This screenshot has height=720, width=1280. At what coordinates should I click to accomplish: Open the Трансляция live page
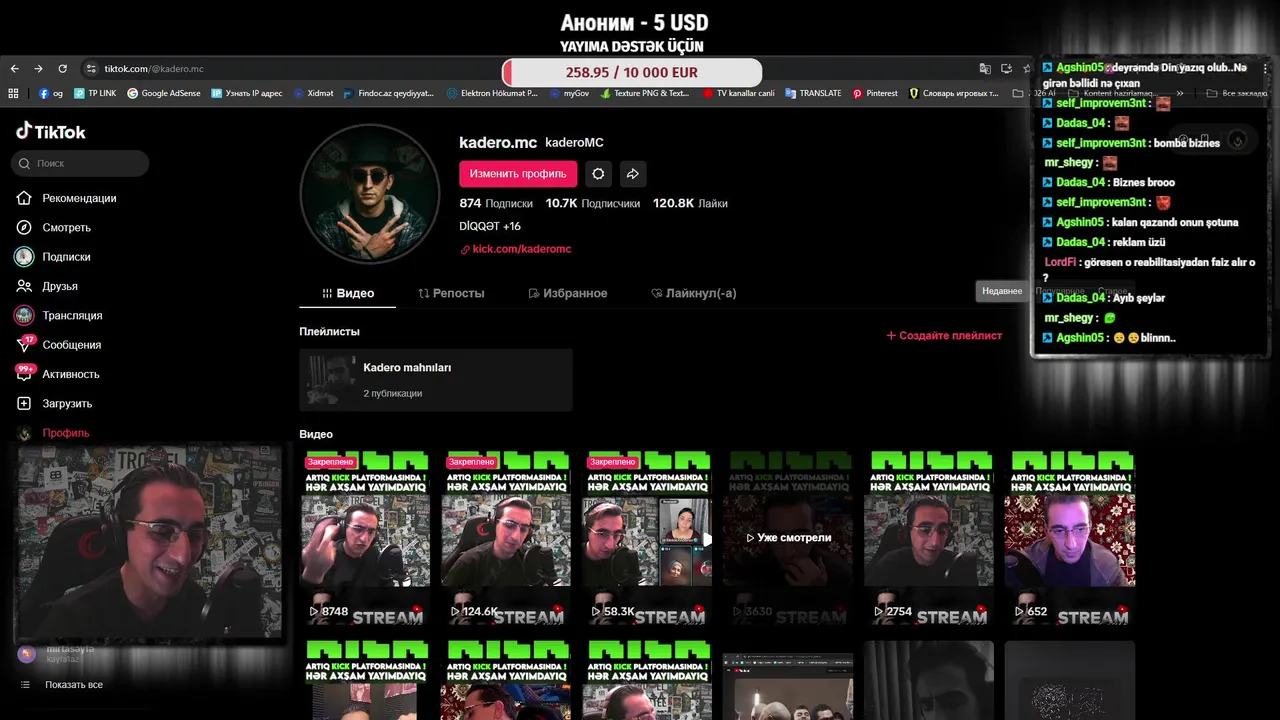tap(59, 315)
